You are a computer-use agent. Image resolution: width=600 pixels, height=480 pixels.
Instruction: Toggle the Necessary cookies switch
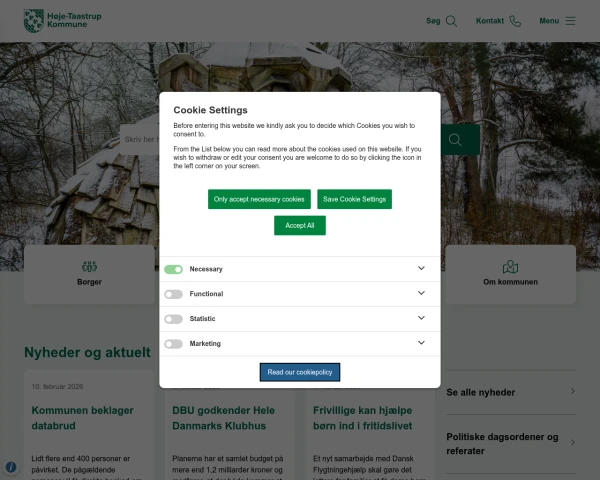coord(173,269)
